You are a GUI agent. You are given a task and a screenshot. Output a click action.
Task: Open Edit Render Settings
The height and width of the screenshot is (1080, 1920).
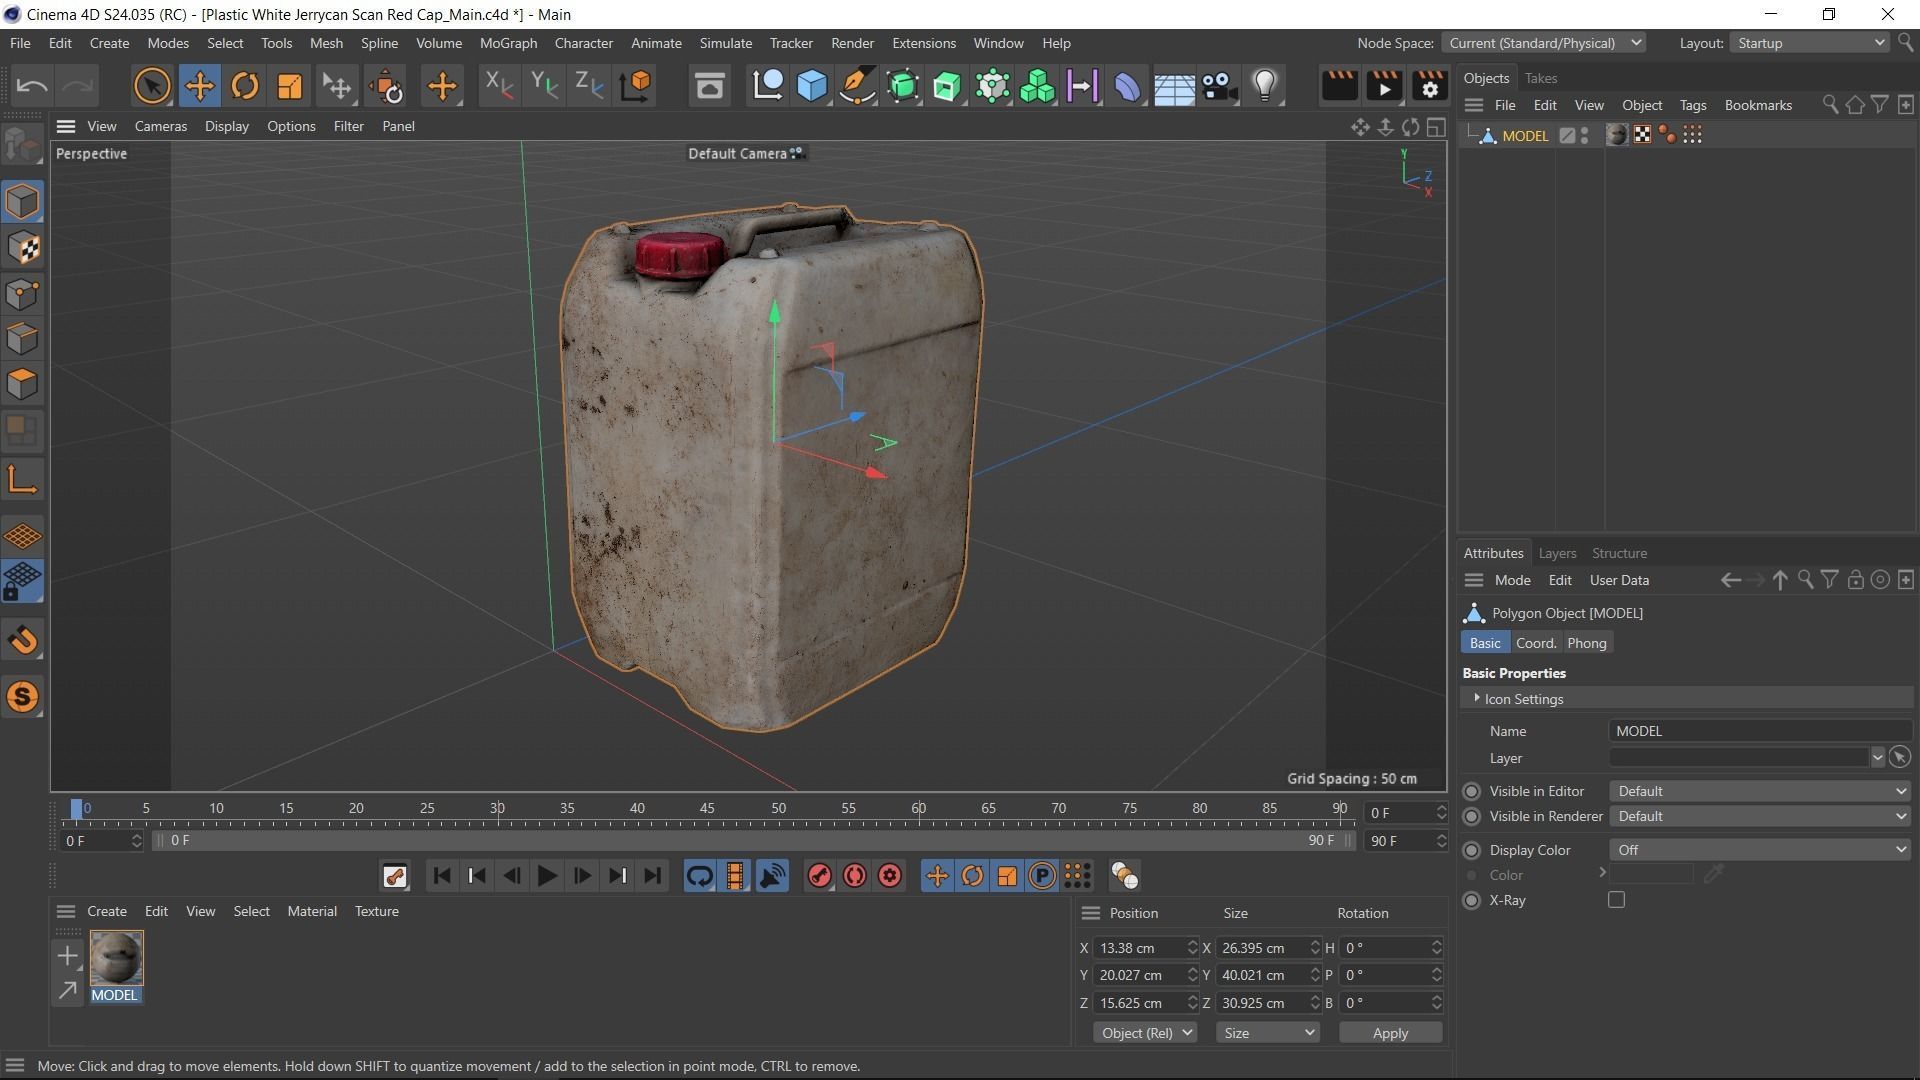[x=1429, y=86]
